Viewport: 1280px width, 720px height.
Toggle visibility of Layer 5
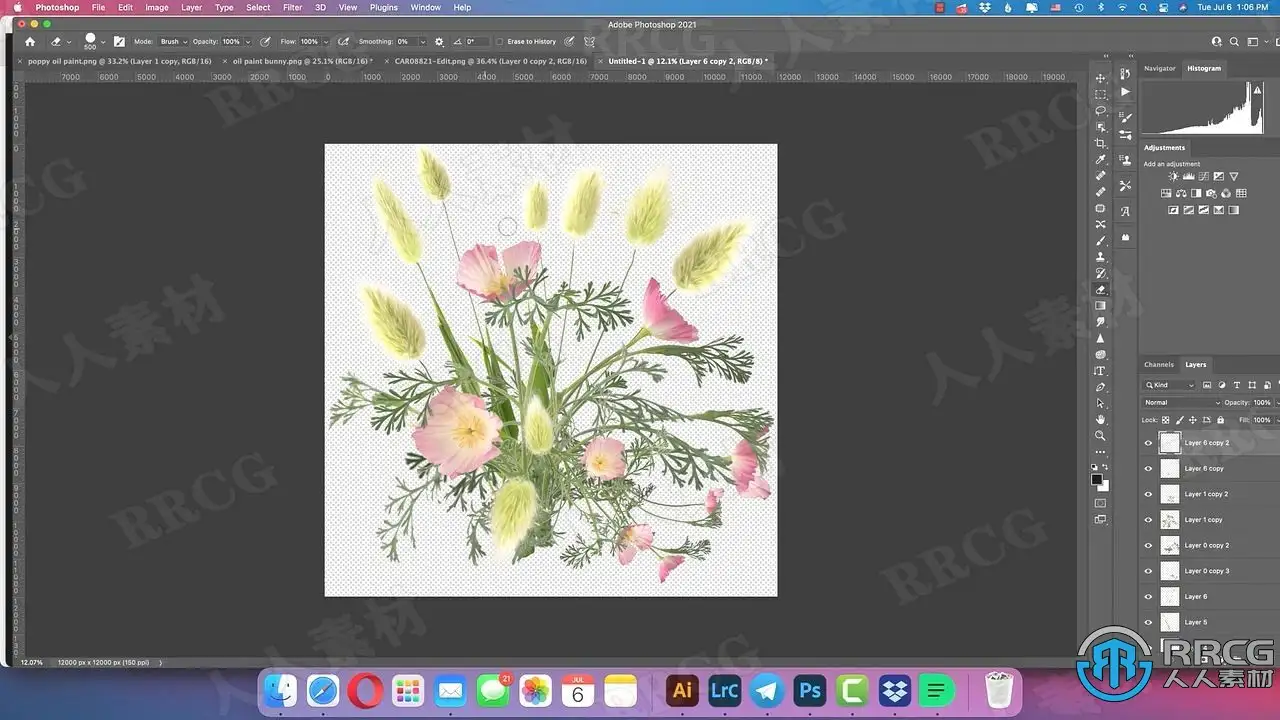pyautogui.click(x=1148, y=622)
